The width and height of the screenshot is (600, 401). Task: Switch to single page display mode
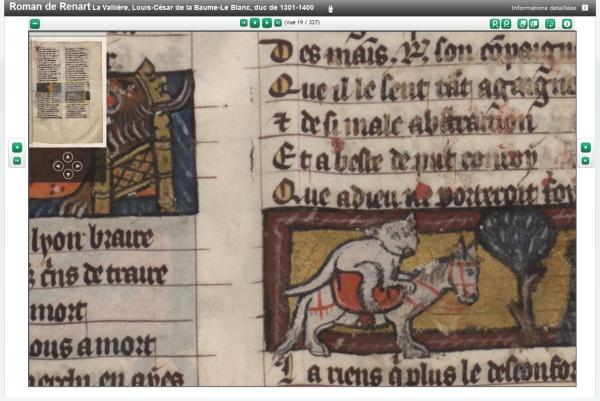(x=522, y=24)
